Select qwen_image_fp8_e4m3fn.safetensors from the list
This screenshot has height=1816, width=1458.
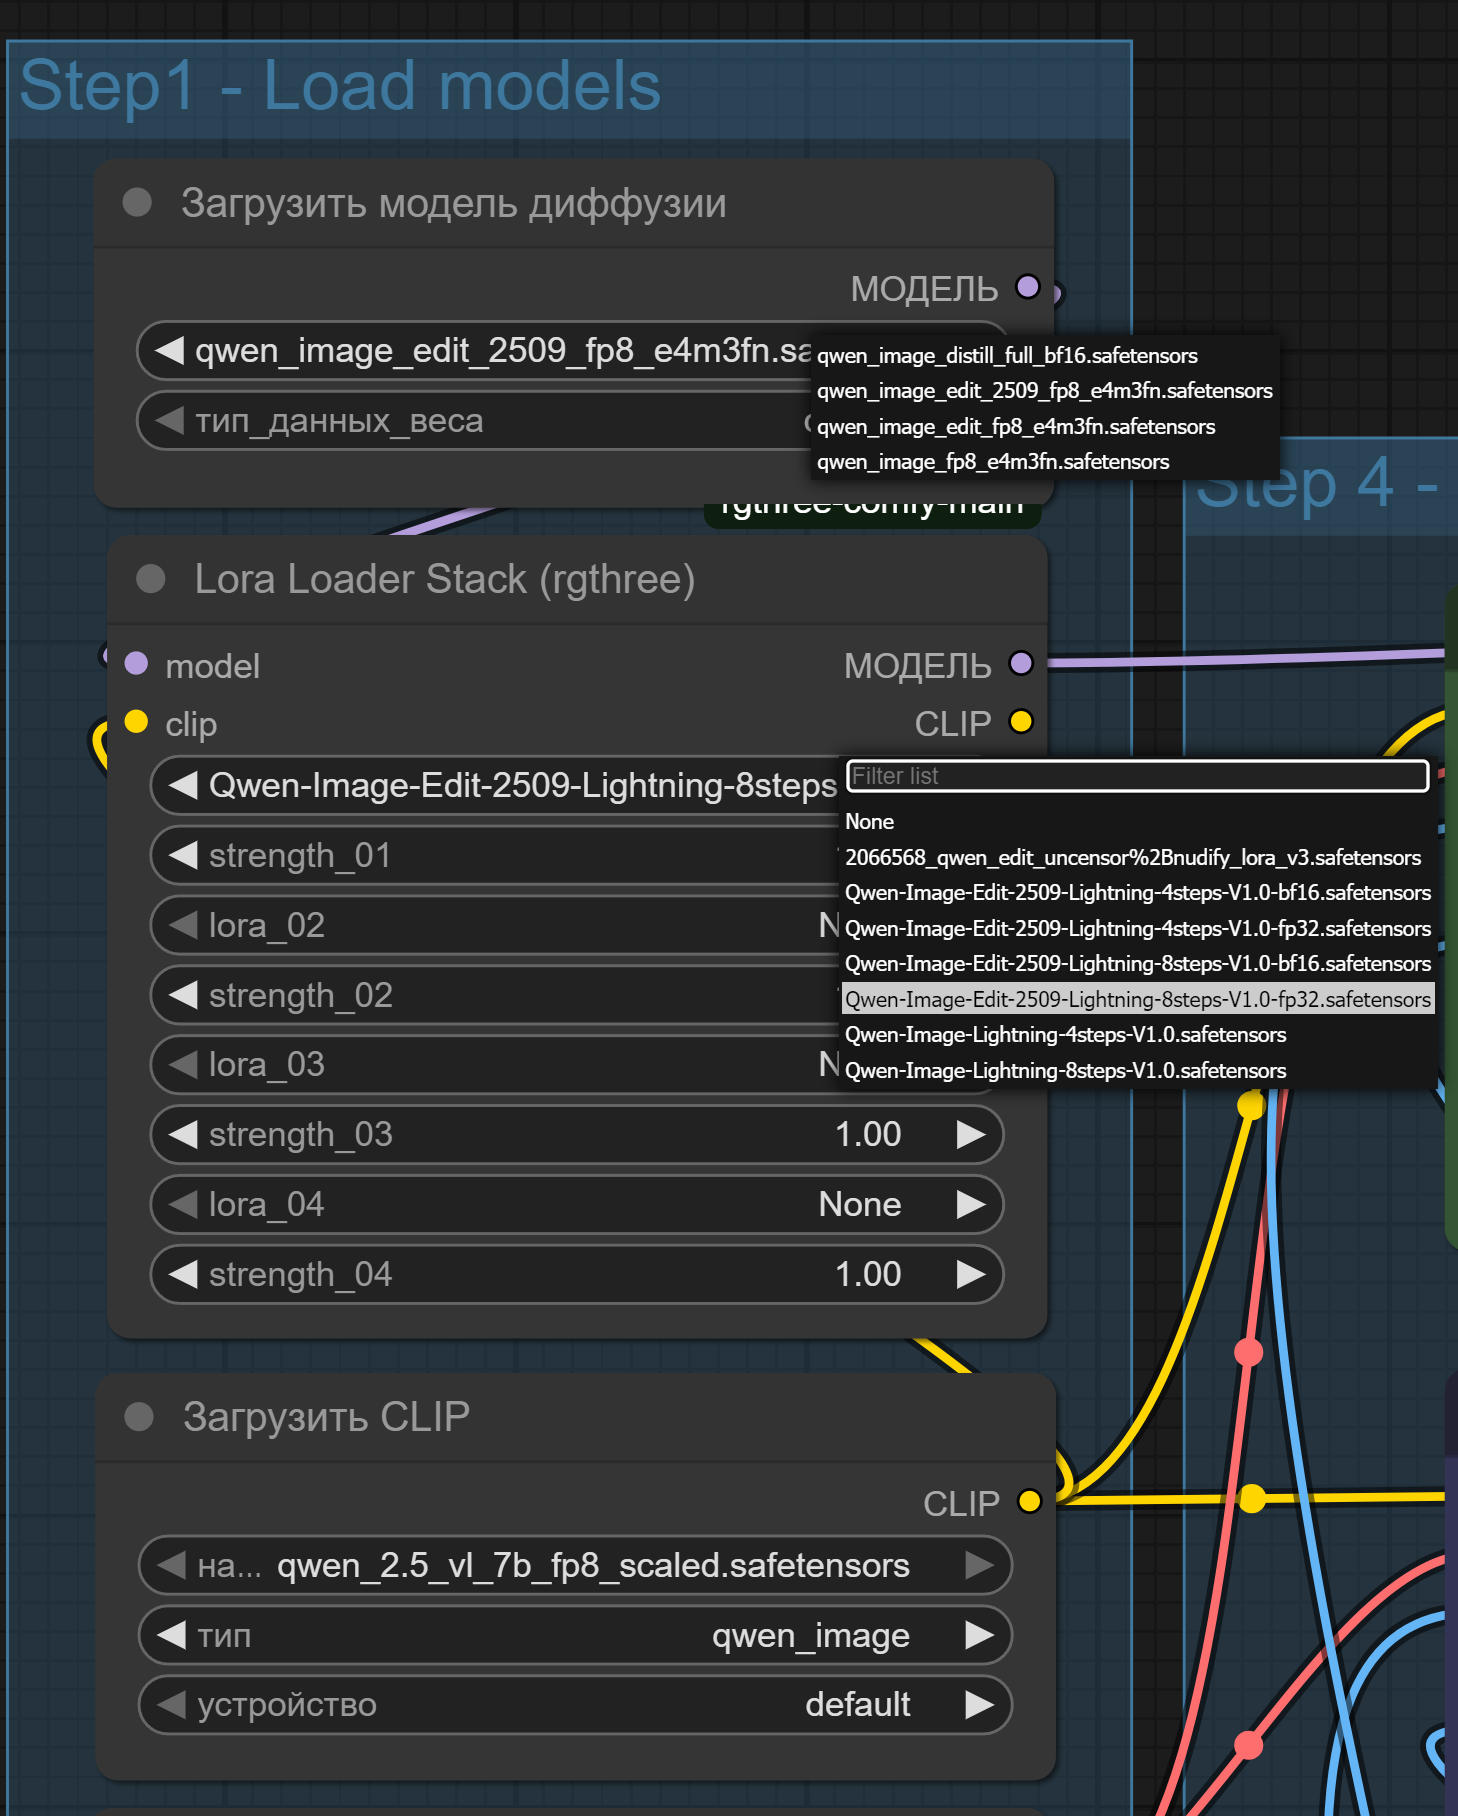(1043, 461)
